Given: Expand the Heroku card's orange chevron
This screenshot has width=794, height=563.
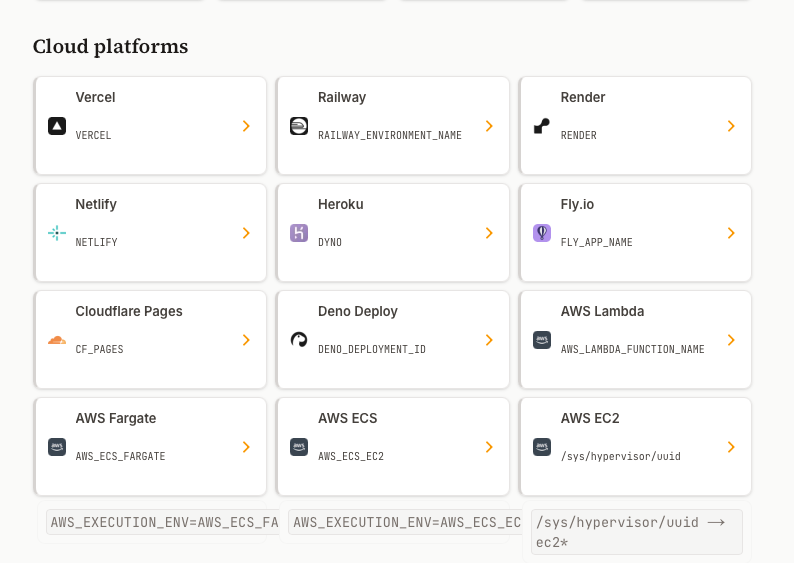Looking at the screenshot, I should (489, 233).
